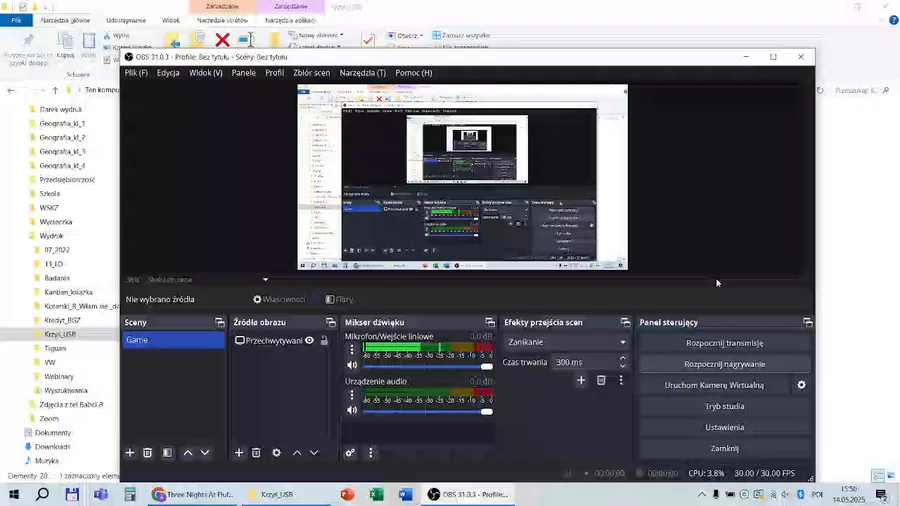Open virtual camera settings gear

[x=801, y=385]
